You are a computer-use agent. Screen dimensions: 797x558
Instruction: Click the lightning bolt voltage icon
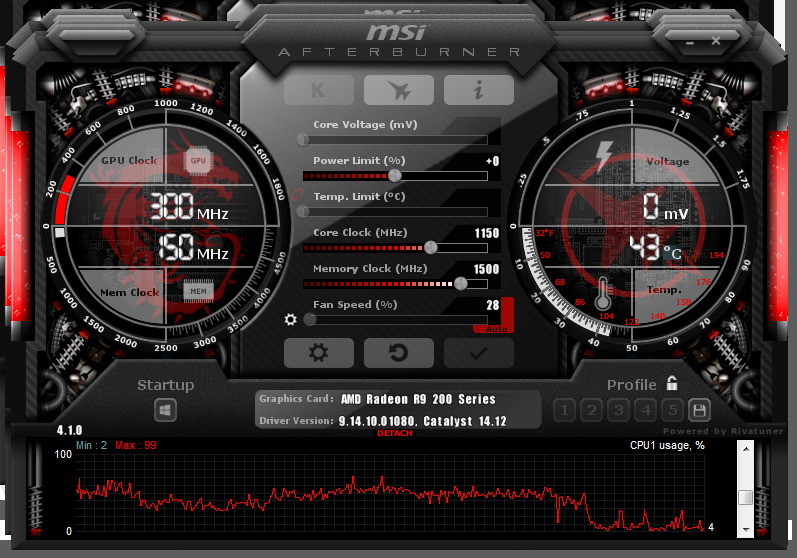pyautogui.click(x=604, y=156)
